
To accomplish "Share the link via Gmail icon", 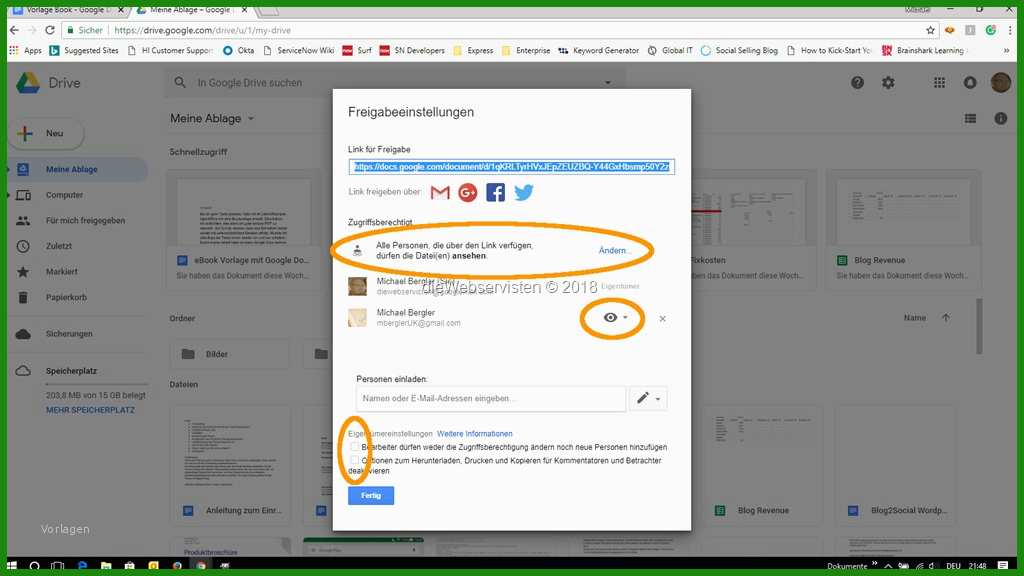I will pyautogui.click(x=439, y=193).
